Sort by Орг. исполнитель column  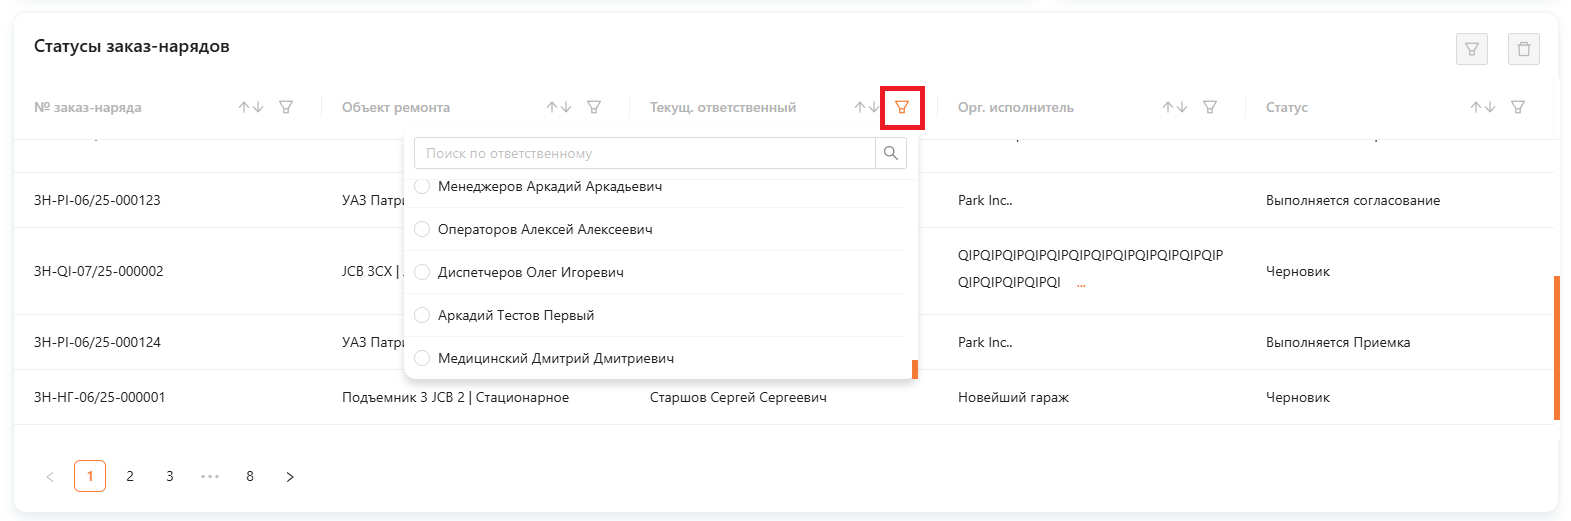click(1174, 107)
